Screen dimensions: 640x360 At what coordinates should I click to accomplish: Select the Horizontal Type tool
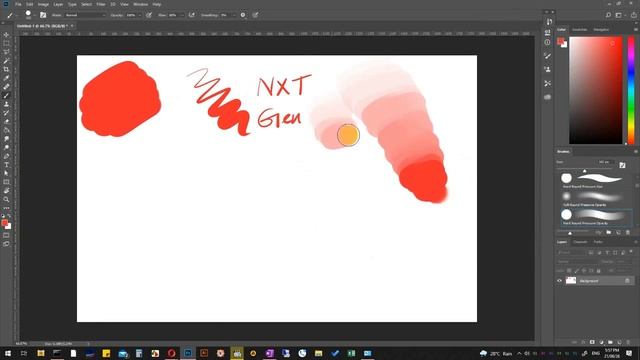[6, 165]
